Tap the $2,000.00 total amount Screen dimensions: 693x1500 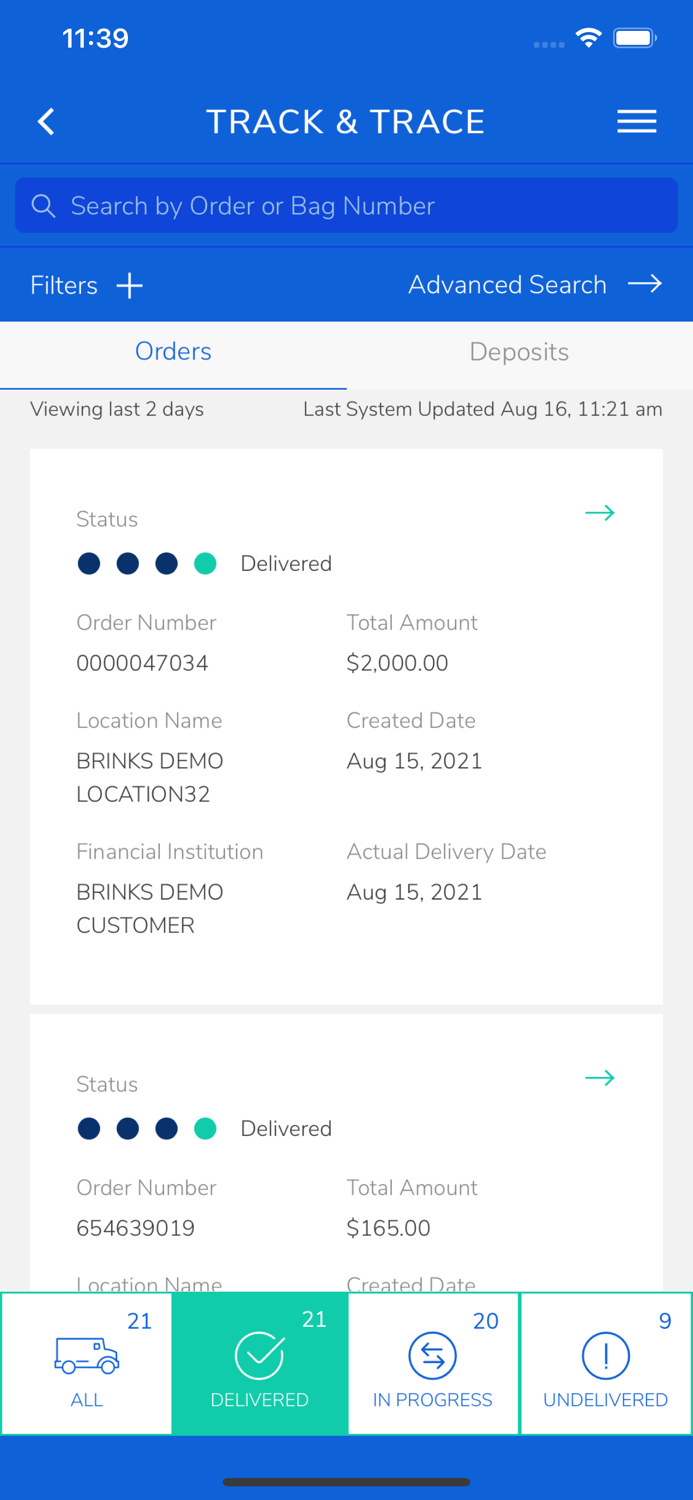point(397,663)
